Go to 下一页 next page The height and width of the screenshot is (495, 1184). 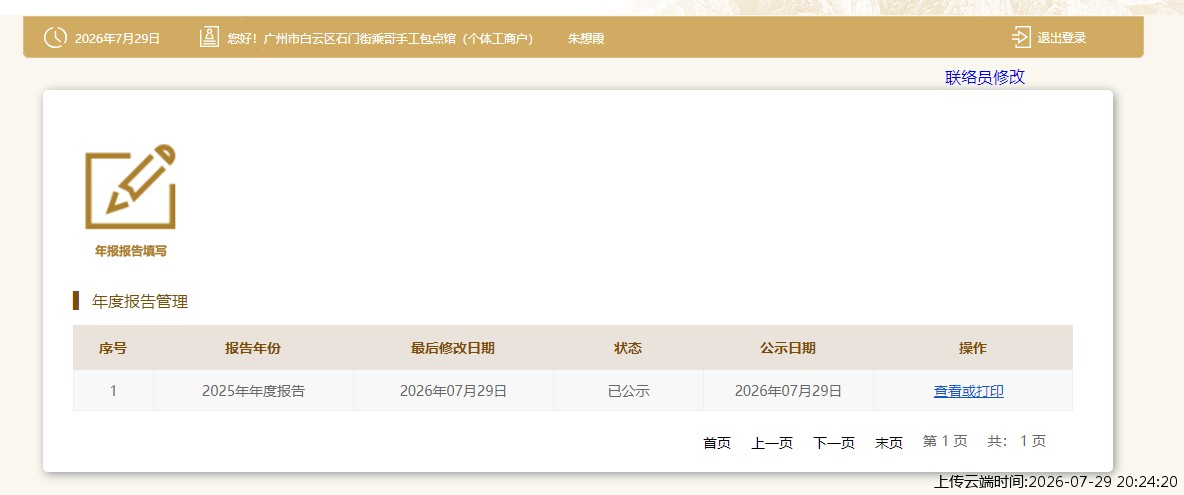pyautogui.click(x=834, y=443)
